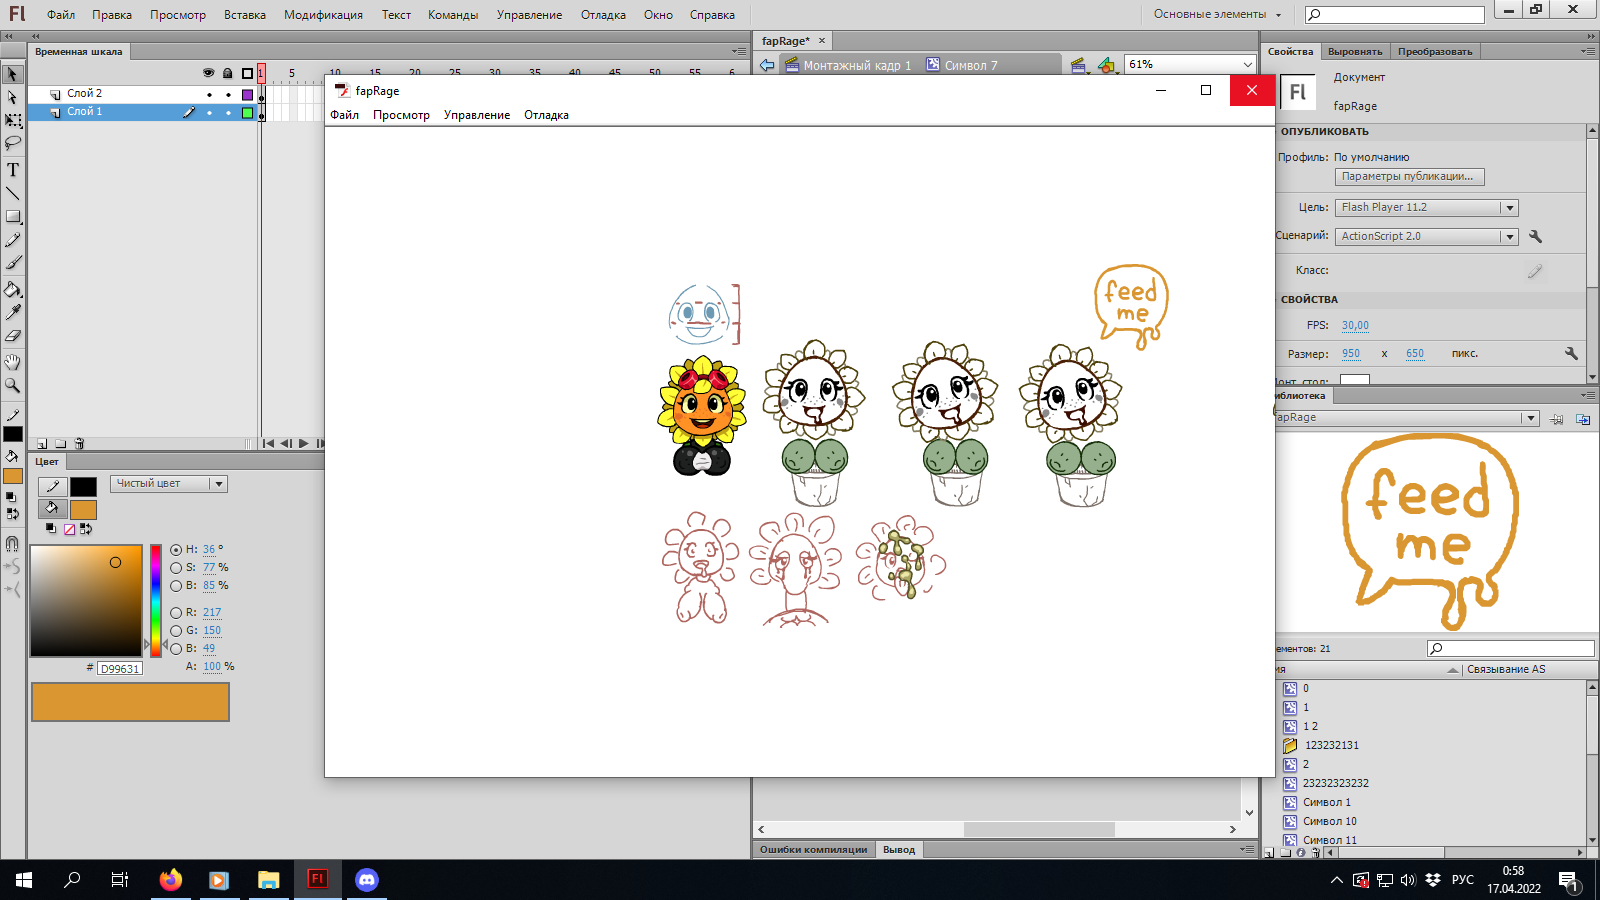Toggle visibility dot for Слой 2
The width and height of the screenshot is (1600, 900).
(x=209, y=94)
